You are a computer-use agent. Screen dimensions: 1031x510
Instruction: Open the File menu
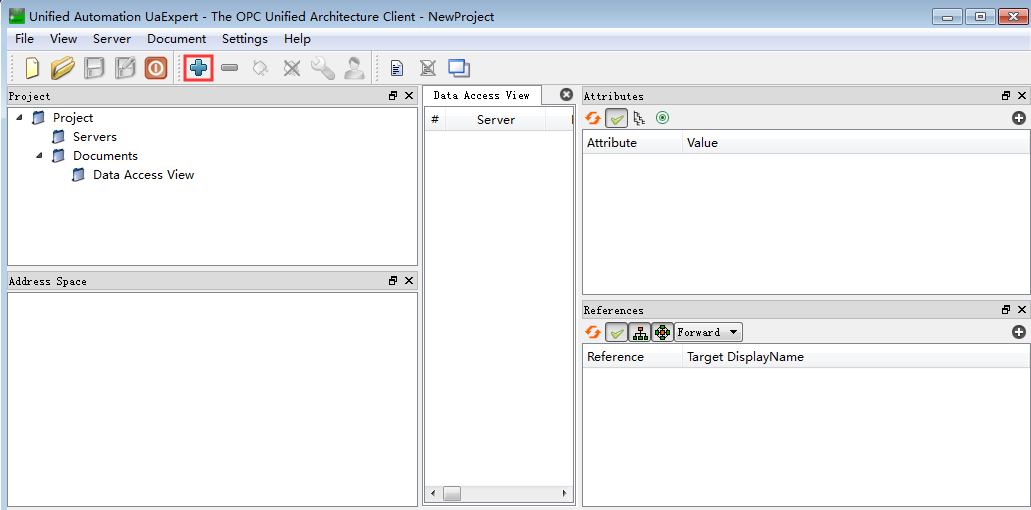coord(24,39)
